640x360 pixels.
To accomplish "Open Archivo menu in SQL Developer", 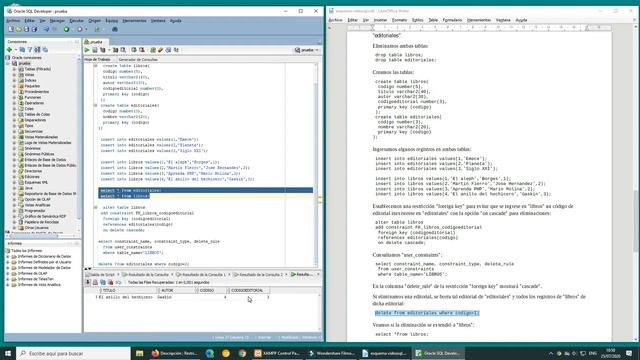I will [13, 20].
